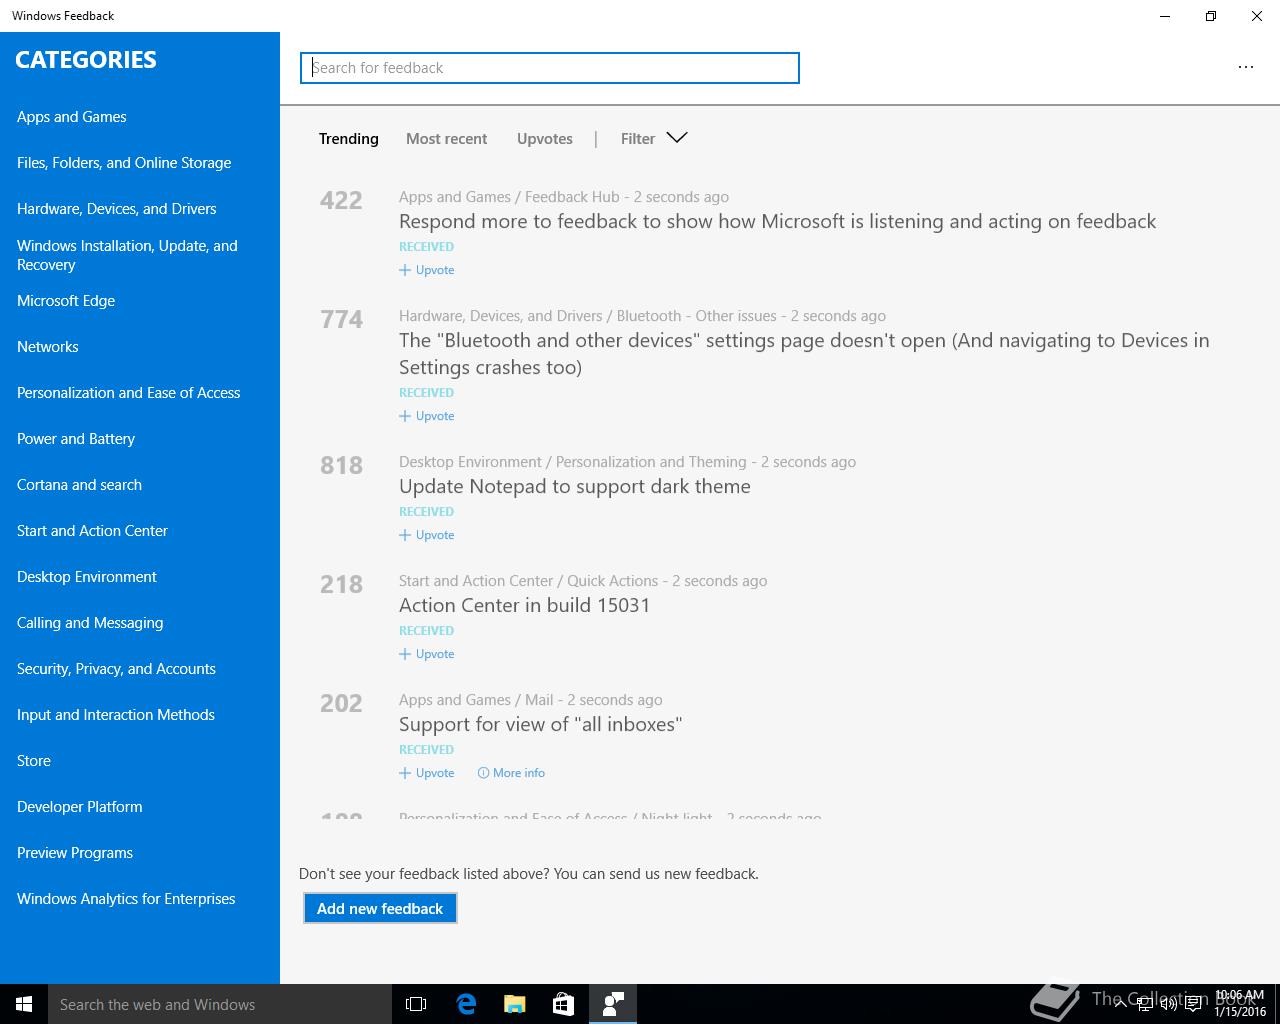Select Input and Interaction Methods category
1280x1024 pixels.
116,715
